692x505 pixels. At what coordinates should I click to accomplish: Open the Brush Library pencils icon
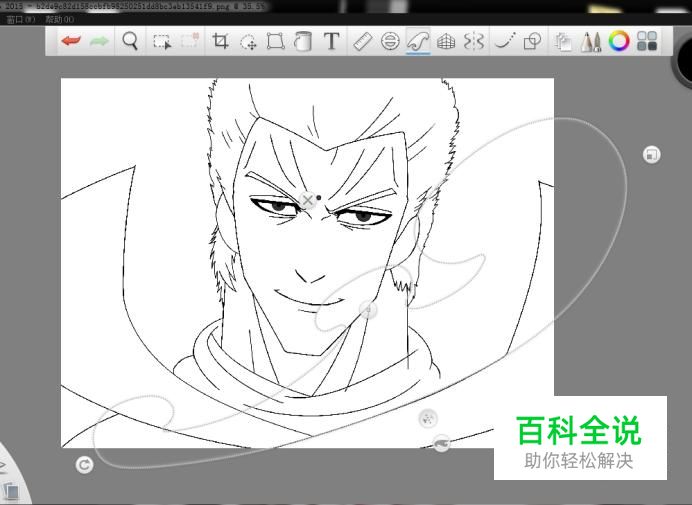point(591,41)
